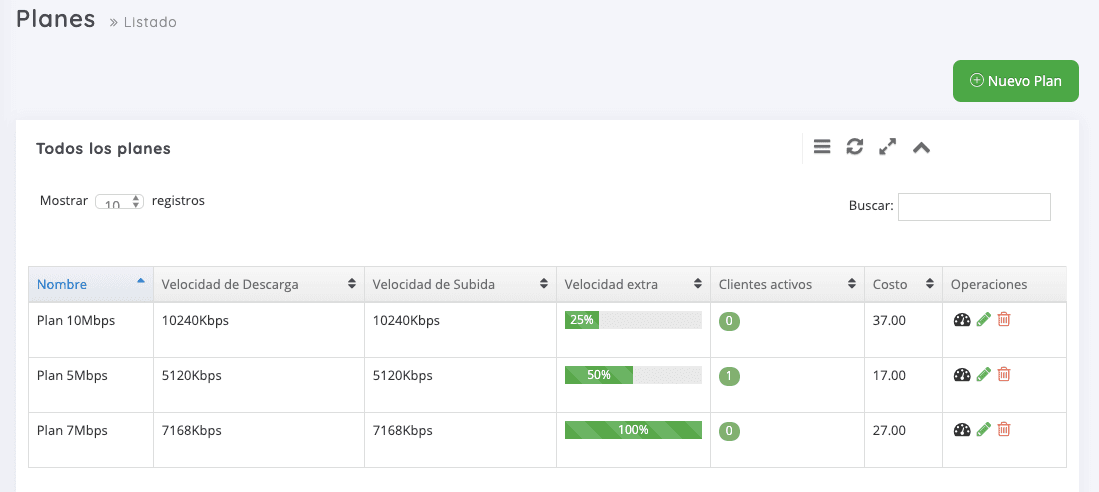Expand panel to fullscreen with arrows icon

887,146
